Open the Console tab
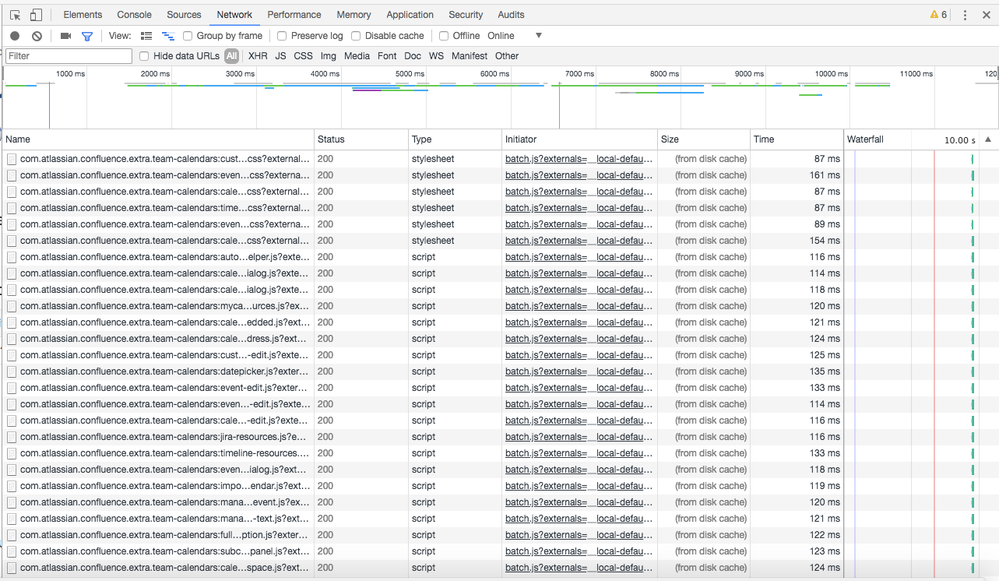This screenshot has height=581, width=999. tap(134, 15)
